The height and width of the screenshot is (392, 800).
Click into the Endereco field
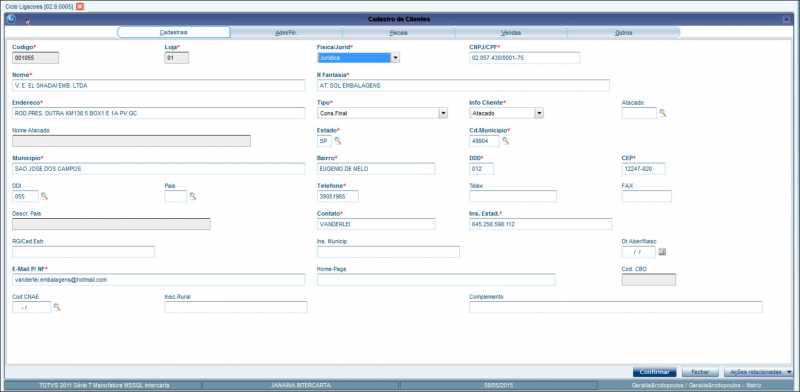click(x=158, y=113)
